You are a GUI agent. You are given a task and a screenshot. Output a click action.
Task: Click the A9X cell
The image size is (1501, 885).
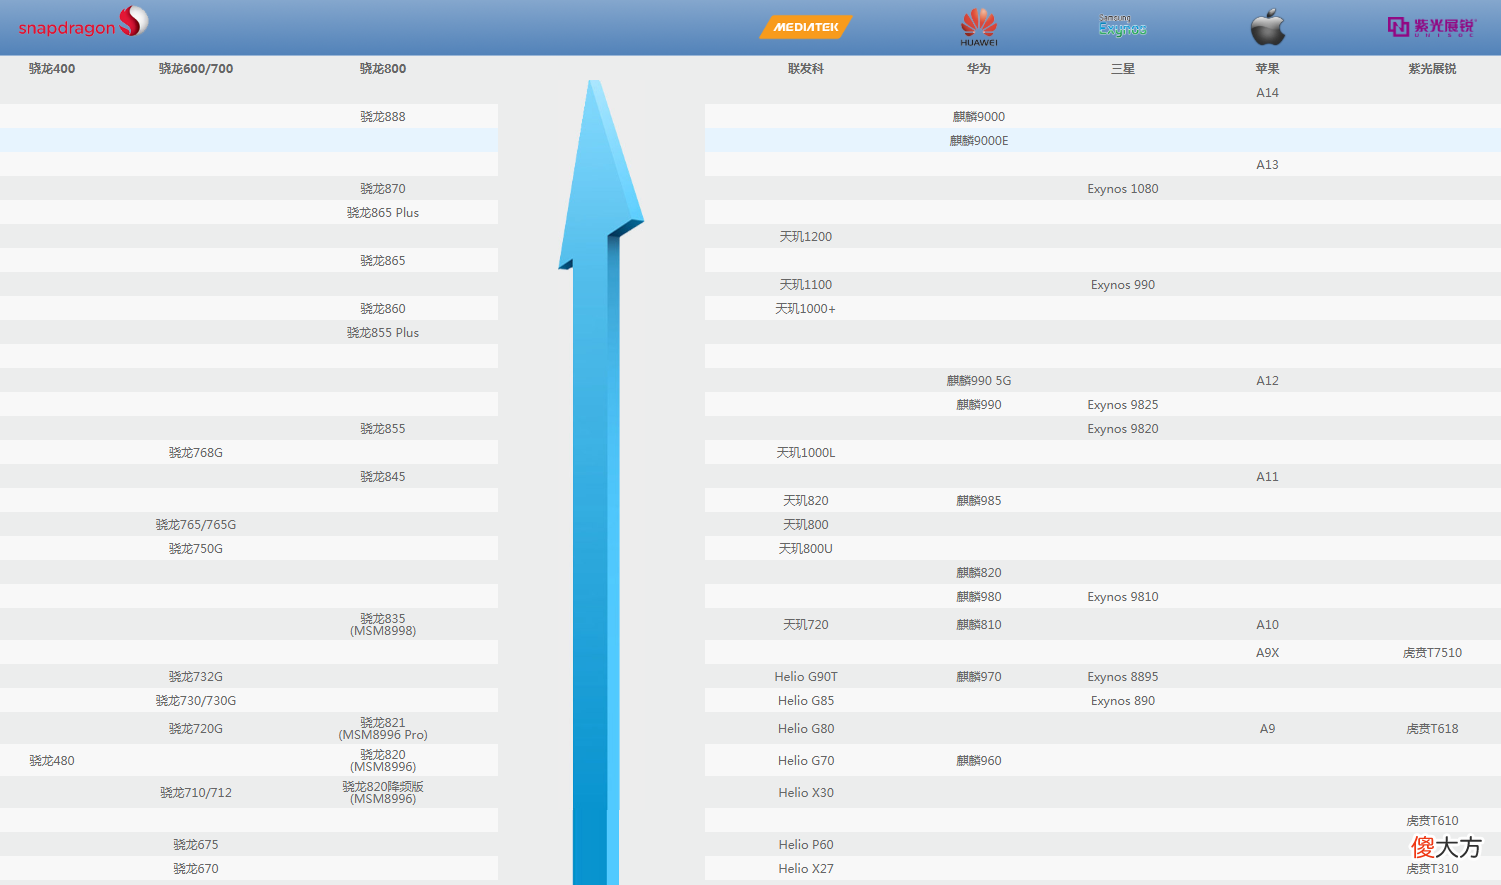[1268, 653]
